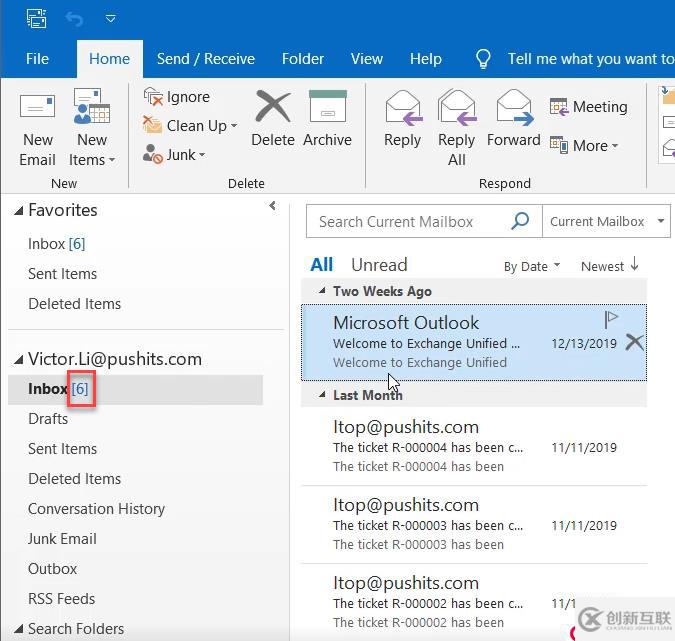Screen dimensions: 675x641
Task: Open the Help ribbon tab
Action: point(426,59)
